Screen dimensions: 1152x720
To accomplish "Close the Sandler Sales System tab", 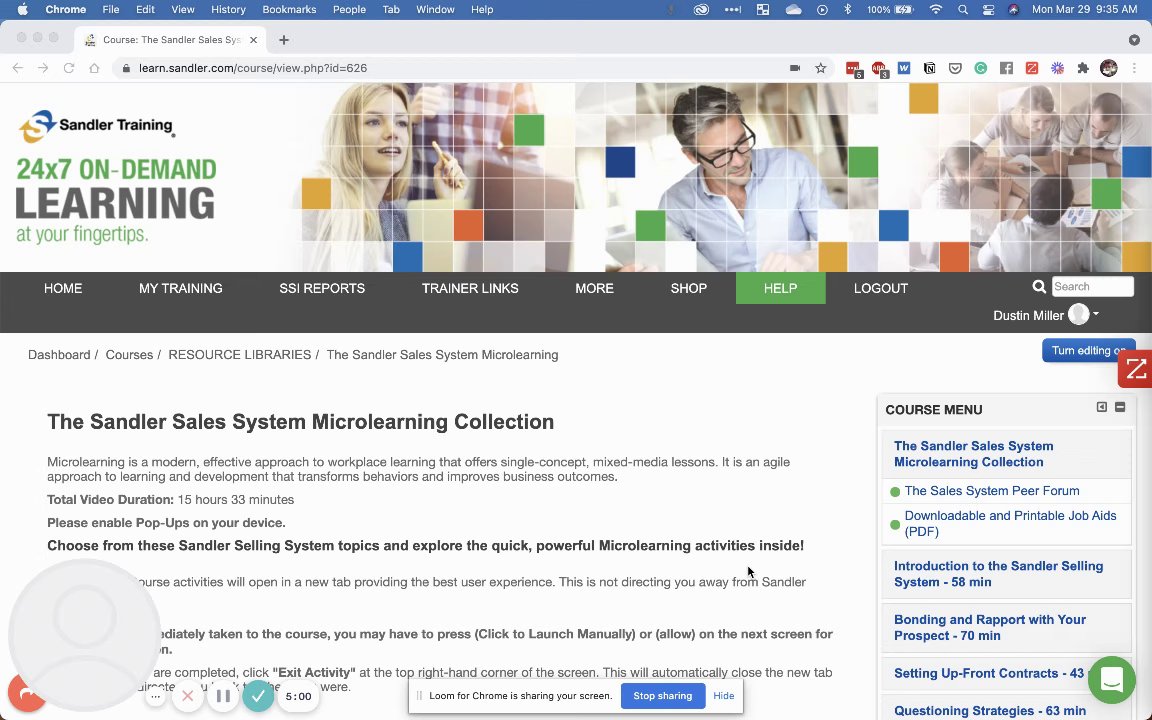I will click(x=253, y=40).
